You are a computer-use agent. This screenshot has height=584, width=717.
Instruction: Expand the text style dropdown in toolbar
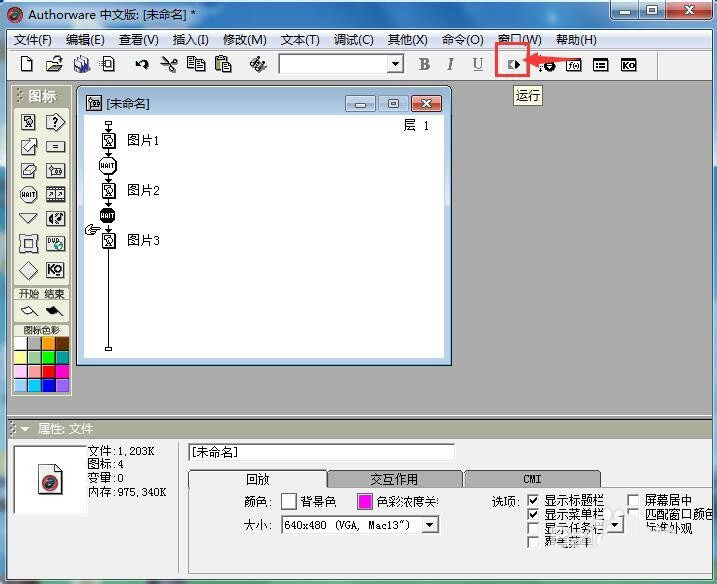click(395, 64)
